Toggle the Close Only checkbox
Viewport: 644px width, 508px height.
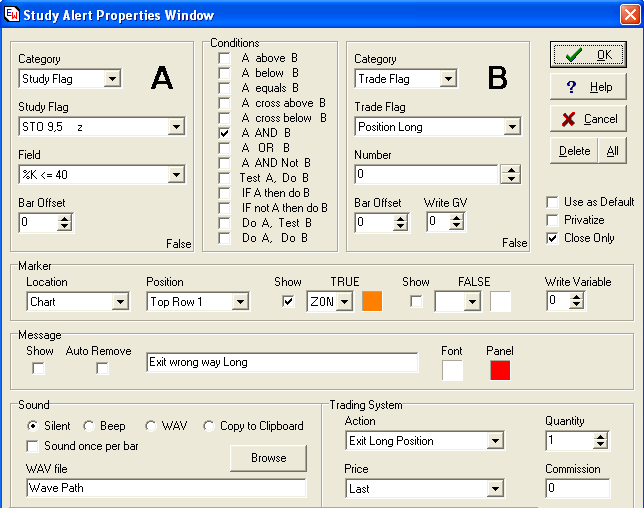(x=552, y=238)
